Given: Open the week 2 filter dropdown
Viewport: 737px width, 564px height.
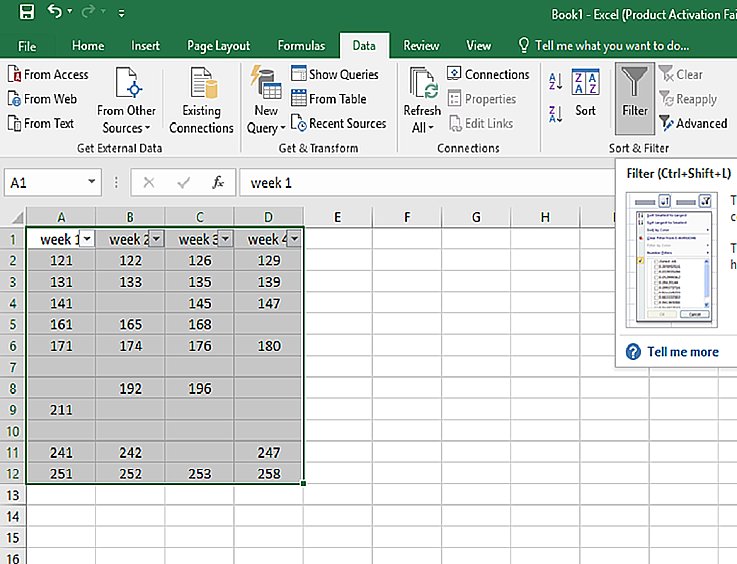Looking at the screenshot, I should tap(156, 239).
